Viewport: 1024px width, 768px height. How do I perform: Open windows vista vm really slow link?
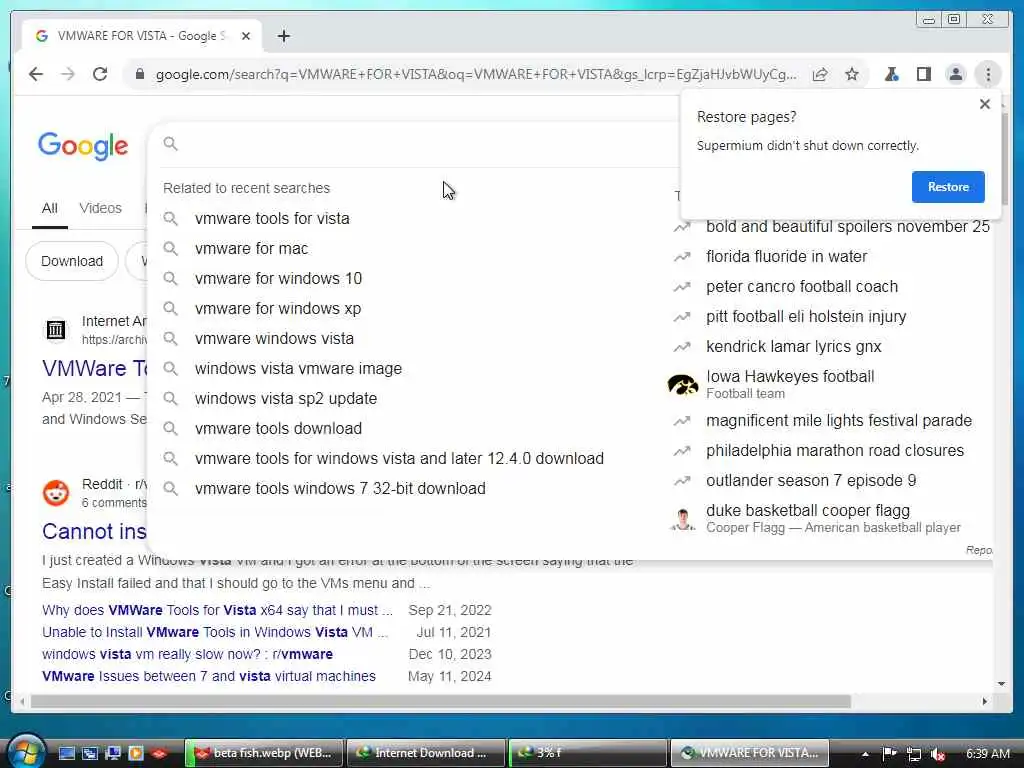(187, 654)
